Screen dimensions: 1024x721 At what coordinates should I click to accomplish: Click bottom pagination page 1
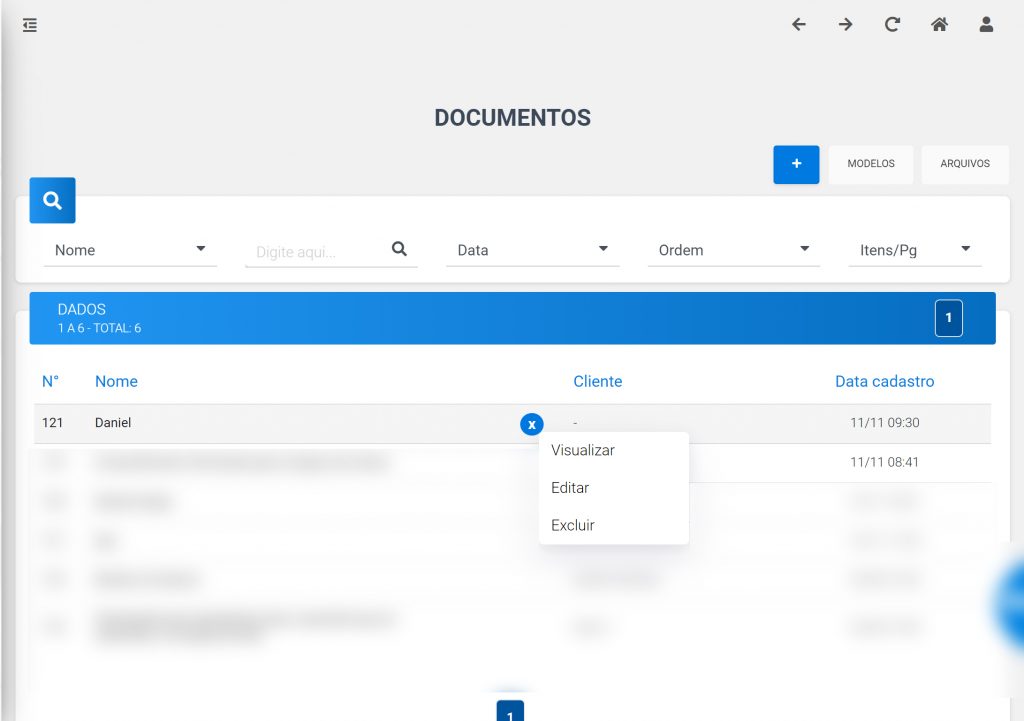click(510, 711)
